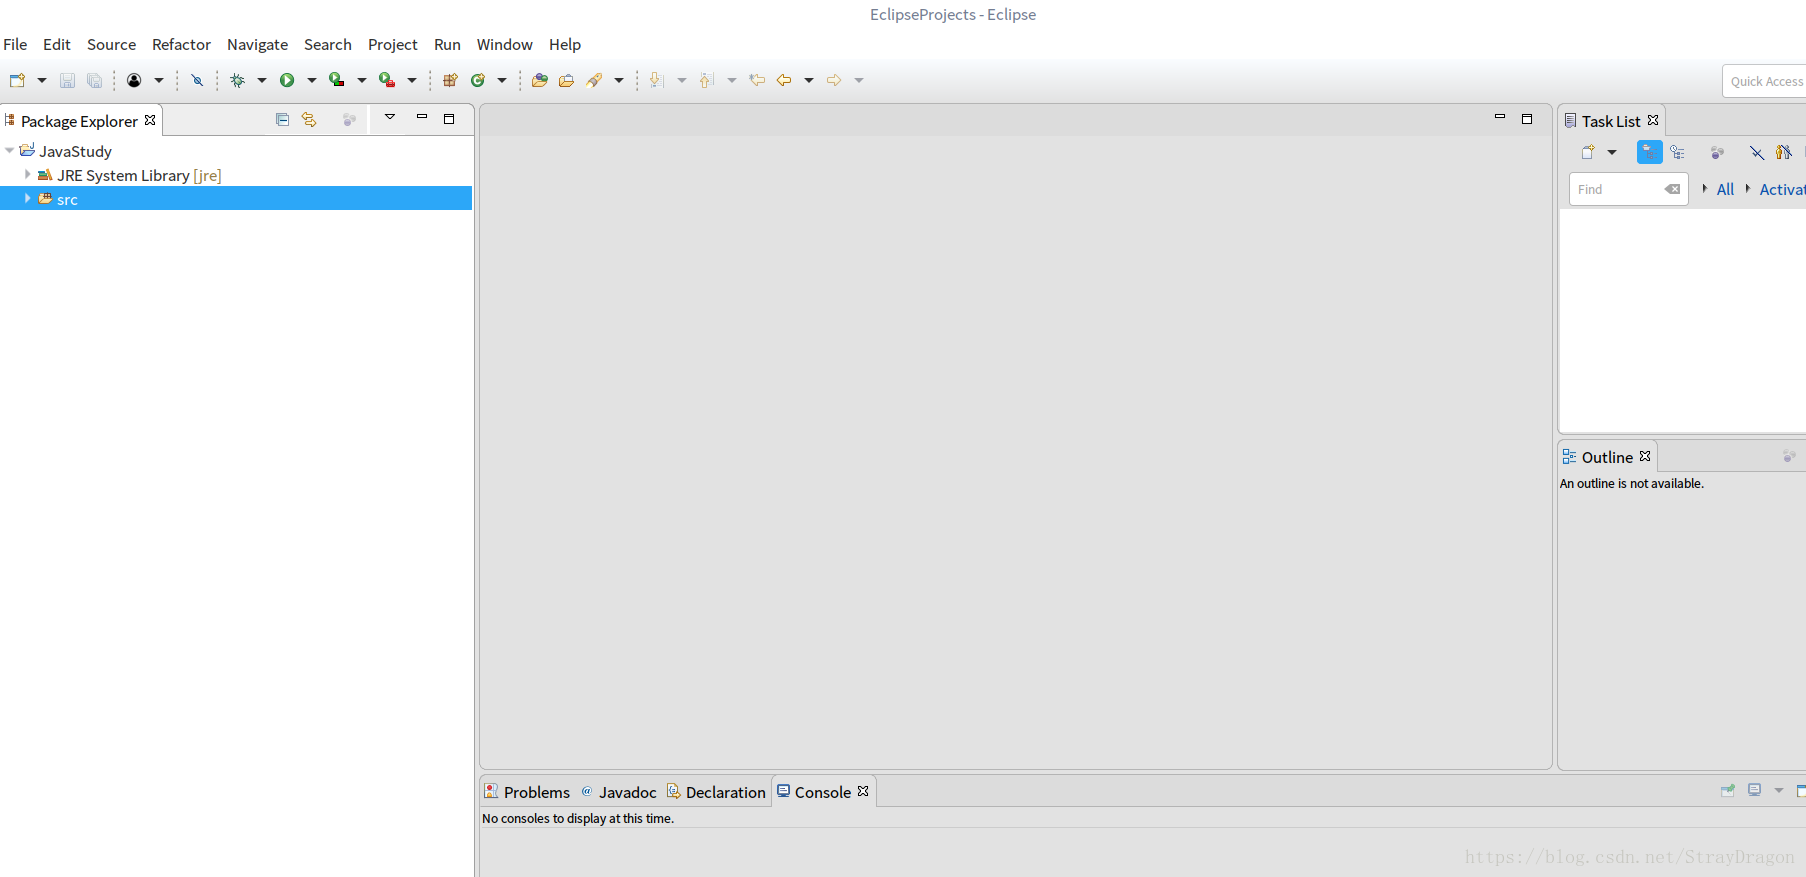Screen dimensions: 1806x877
Task: Click the Run External Tools icon
Action: pyautogui.click(x=387, y=80)
